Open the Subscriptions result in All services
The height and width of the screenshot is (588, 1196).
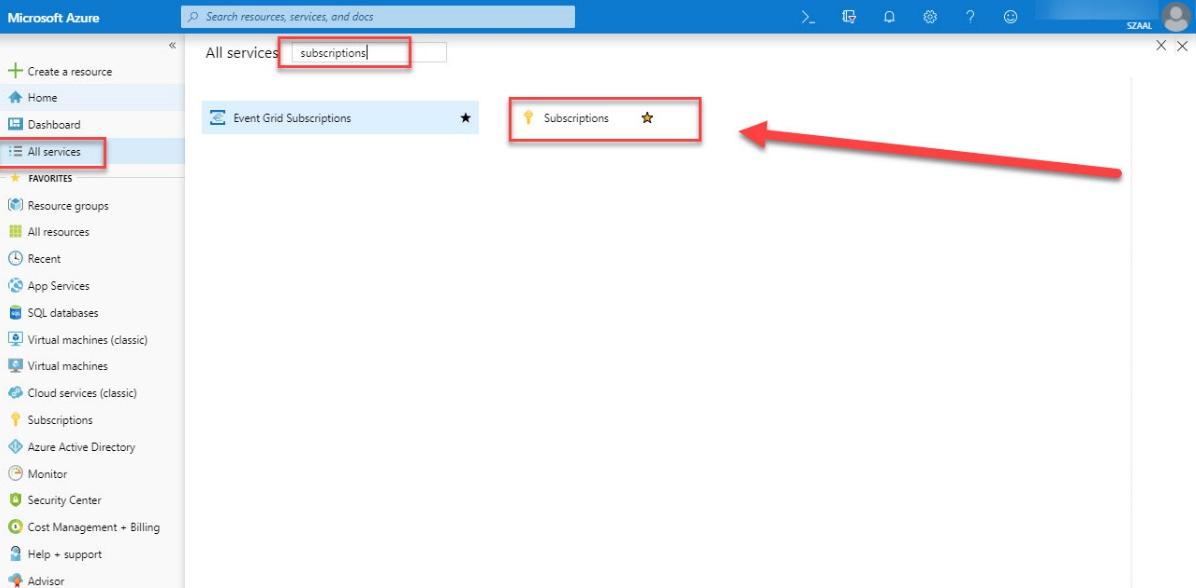click(x=576, y=118)
